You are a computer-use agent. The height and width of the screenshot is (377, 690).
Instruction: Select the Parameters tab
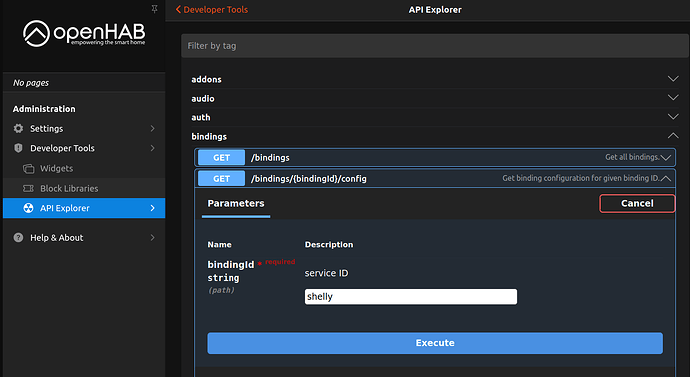[x=236, y=204]
